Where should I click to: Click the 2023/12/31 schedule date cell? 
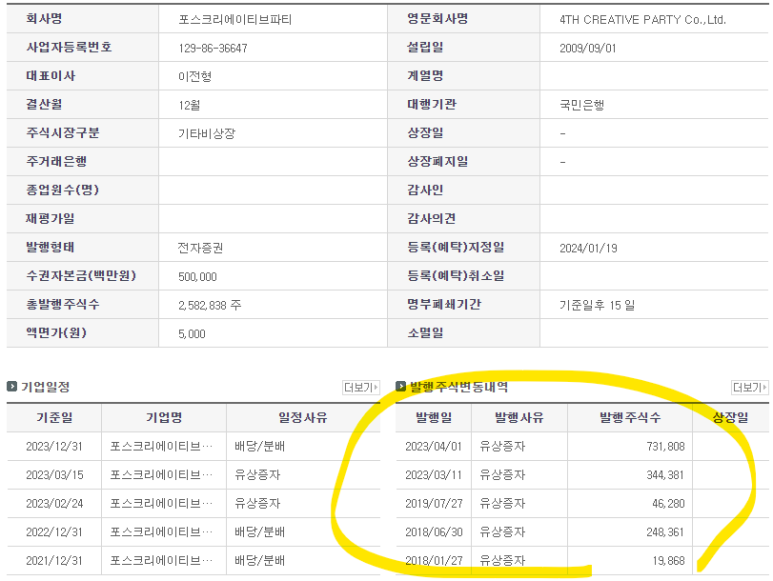point(54,446)
